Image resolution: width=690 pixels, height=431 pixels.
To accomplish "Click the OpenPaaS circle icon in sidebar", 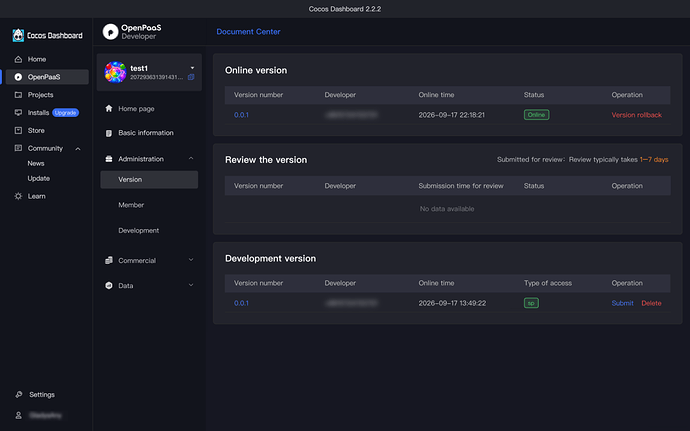I will 18,77.
